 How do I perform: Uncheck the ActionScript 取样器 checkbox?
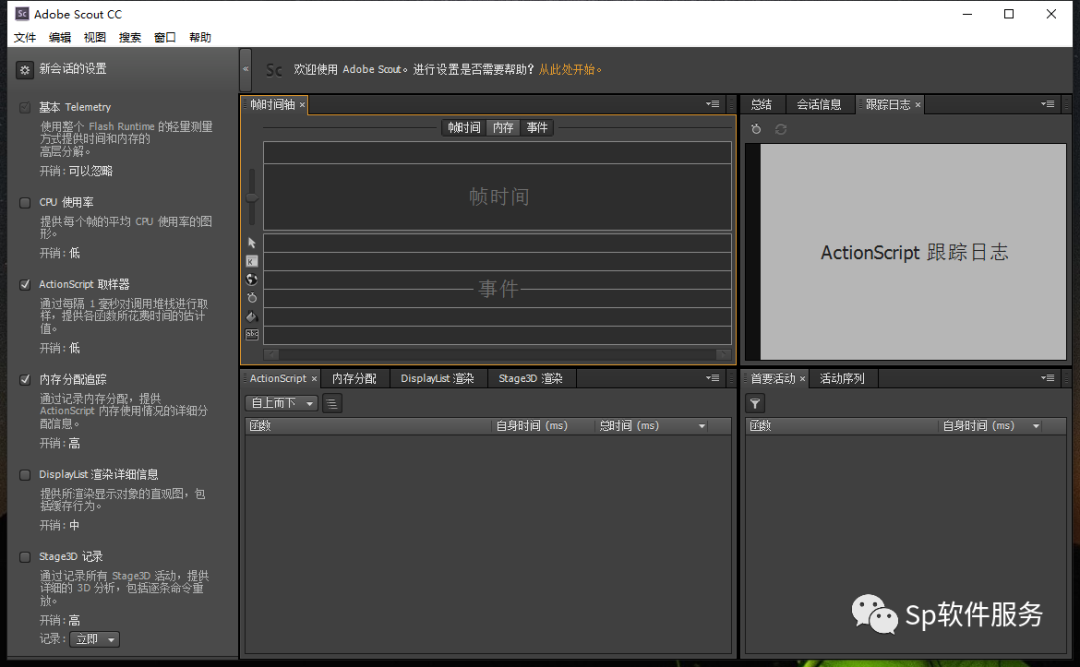click(25, 285)
